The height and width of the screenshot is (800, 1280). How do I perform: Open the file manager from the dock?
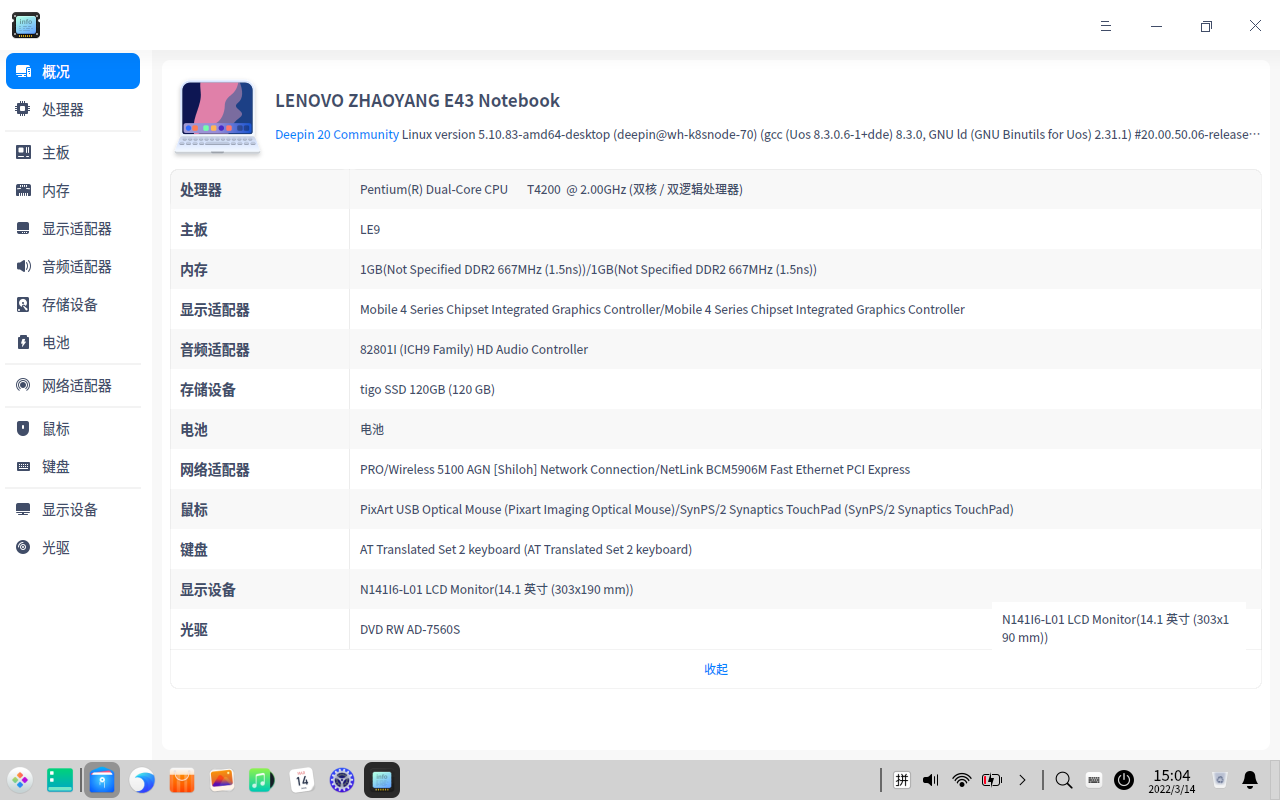pos(101,780)
